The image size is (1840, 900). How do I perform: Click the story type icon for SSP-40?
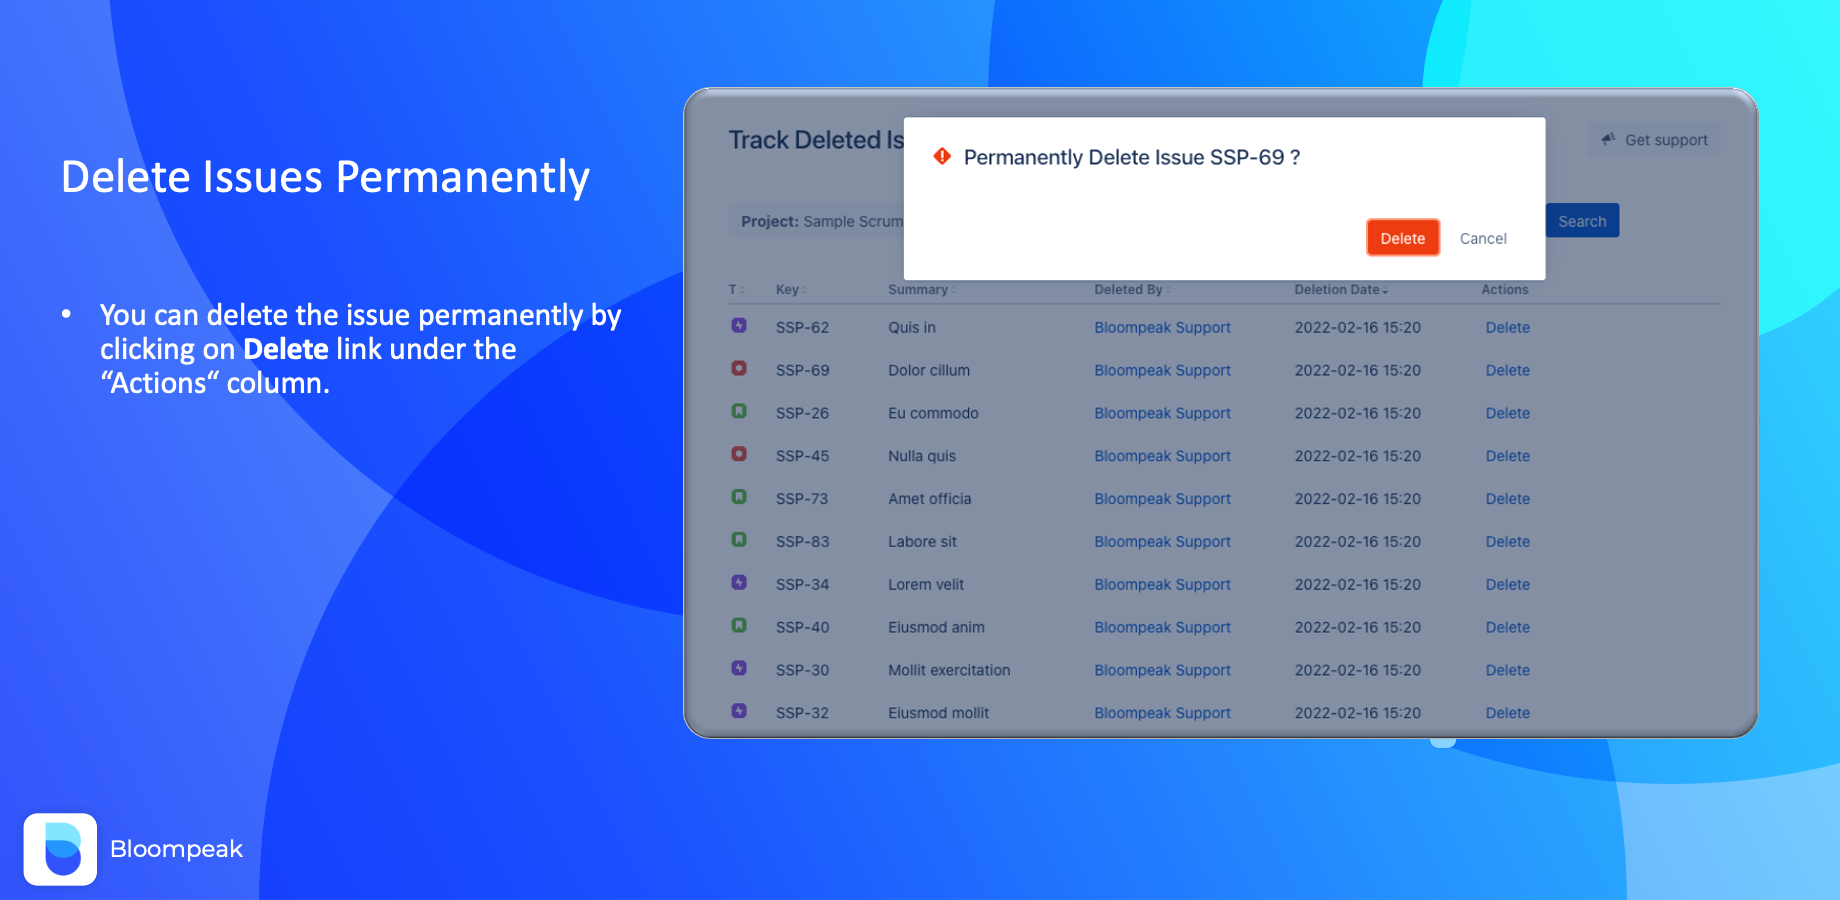click(739, 625)
